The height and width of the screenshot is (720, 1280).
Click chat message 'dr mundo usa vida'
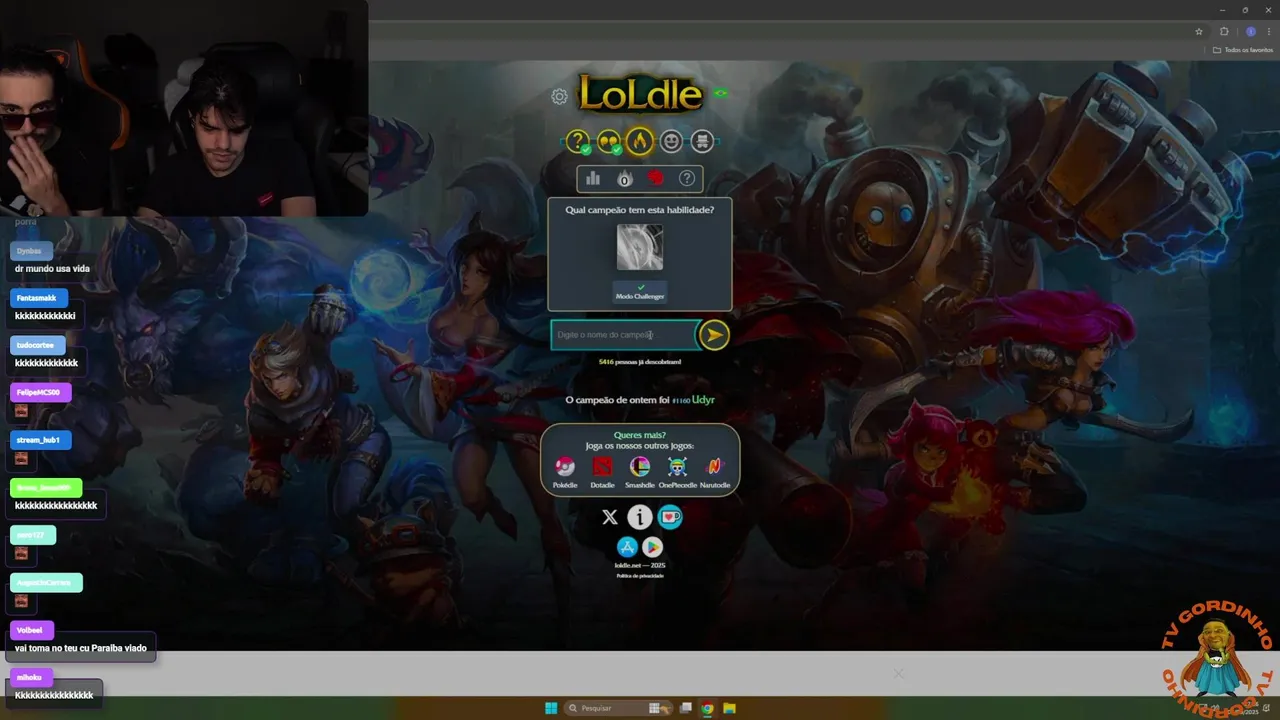point(52,269)
